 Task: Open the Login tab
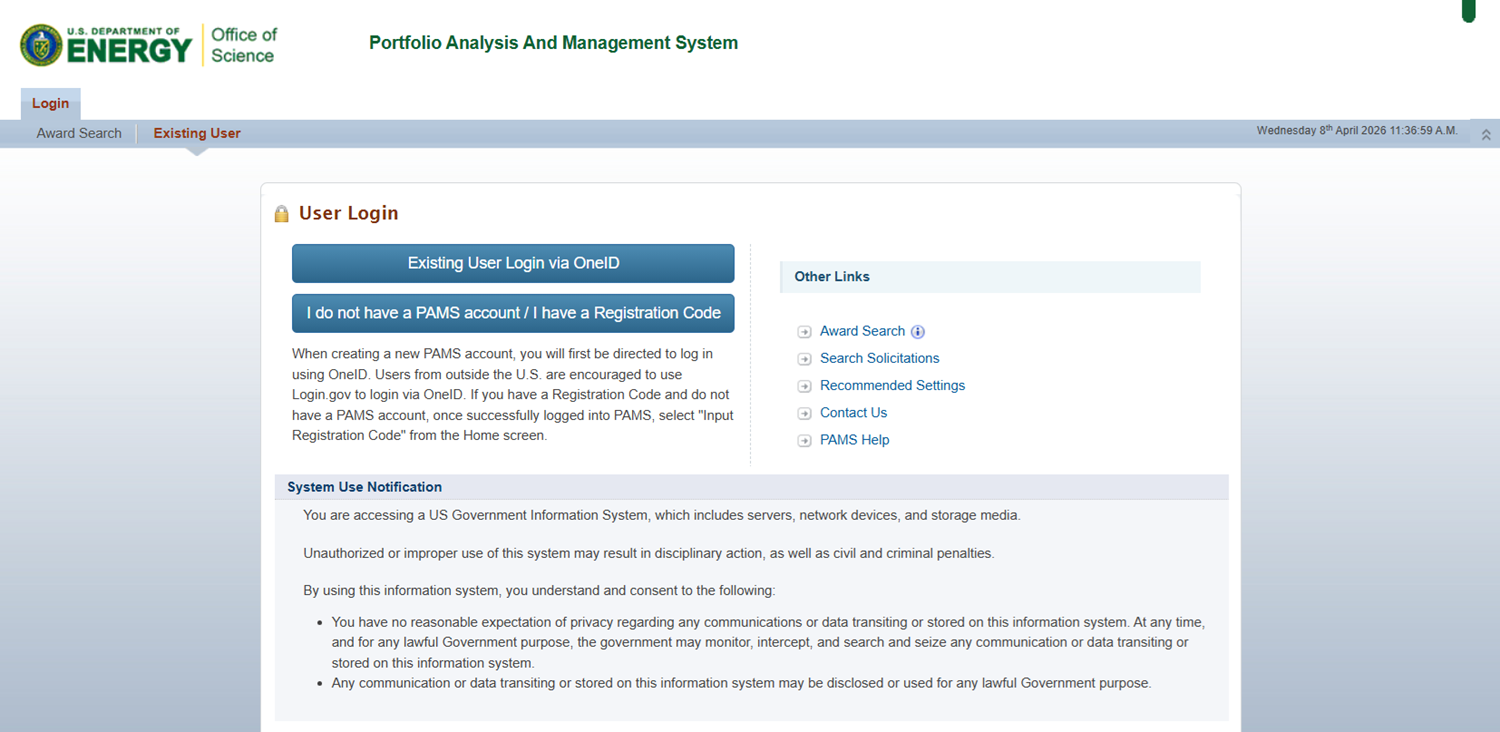50,104
